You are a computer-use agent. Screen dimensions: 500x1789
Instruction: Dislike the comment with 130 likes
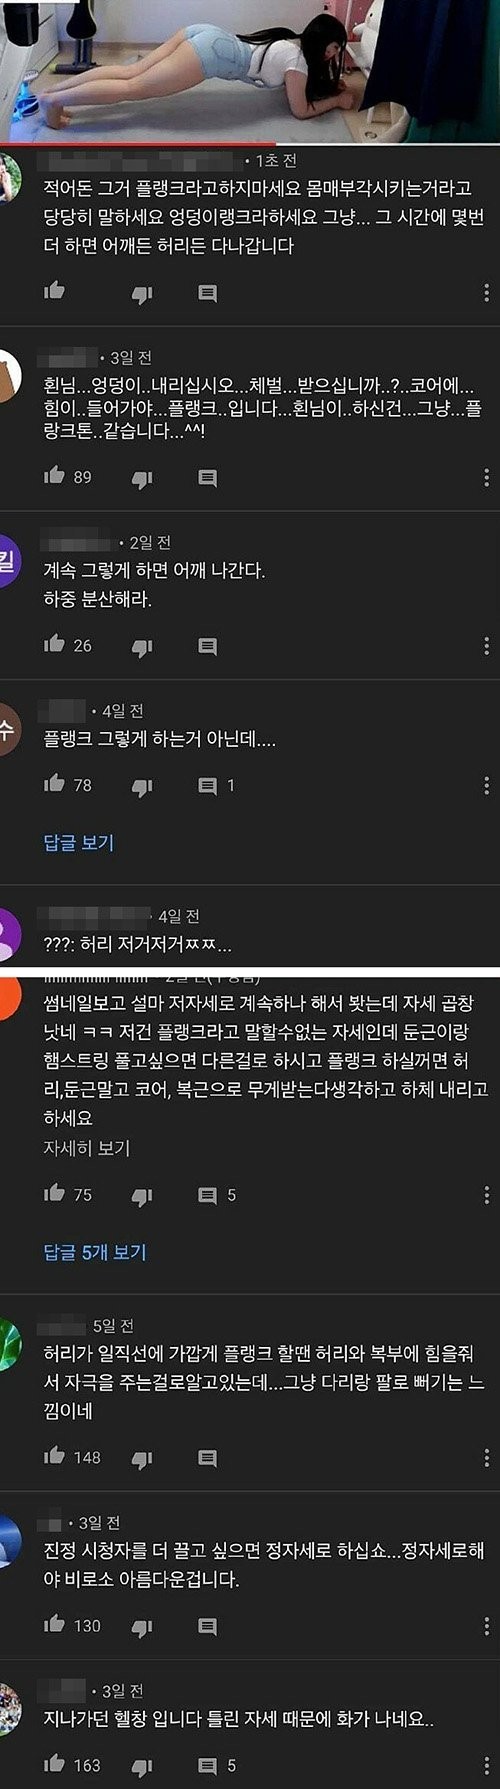[142, 1627]
